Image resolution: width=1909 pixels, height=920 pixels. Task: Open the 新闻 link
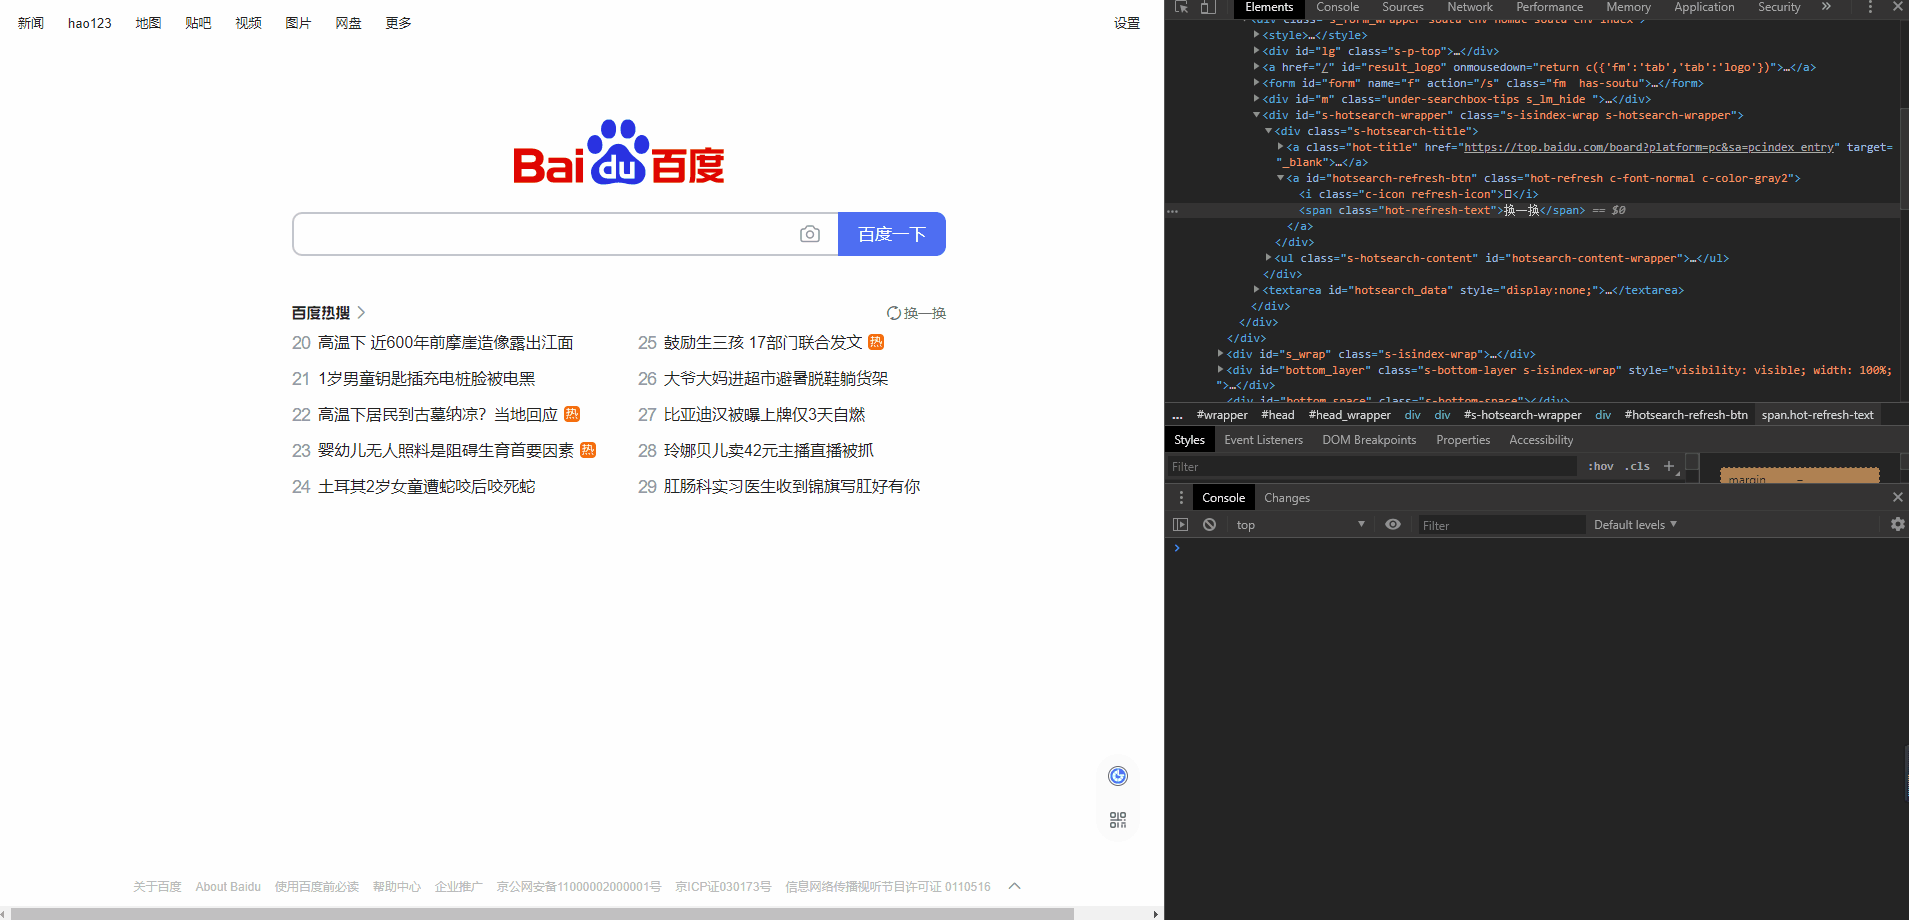31,23
